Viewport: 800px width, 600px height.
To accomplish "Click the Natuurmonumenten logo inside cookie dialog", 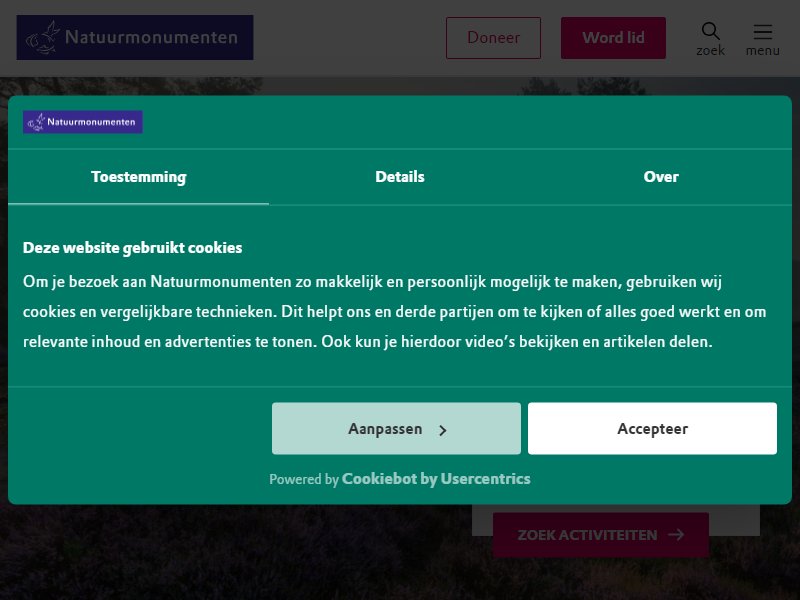I will 83,122.
